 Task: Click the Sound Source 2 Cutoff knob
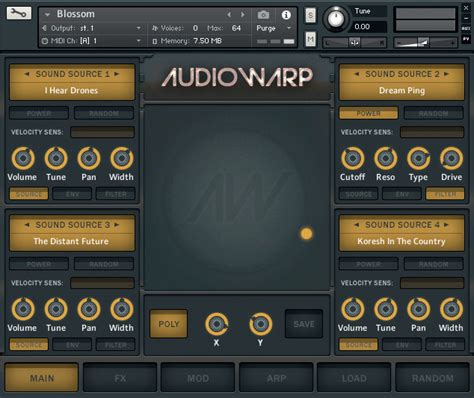click(353, 158)
